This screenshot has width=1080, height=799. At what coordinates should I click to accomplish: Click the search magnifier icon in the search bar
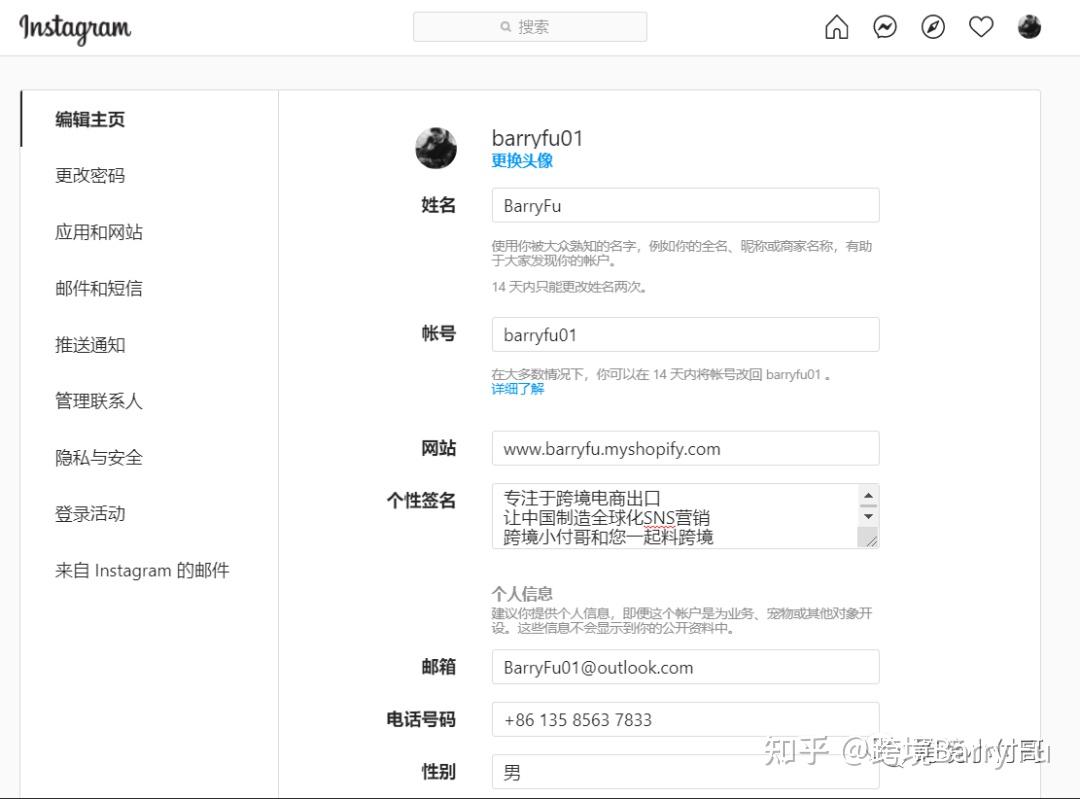pyautogui.click(x=506, y=27)
